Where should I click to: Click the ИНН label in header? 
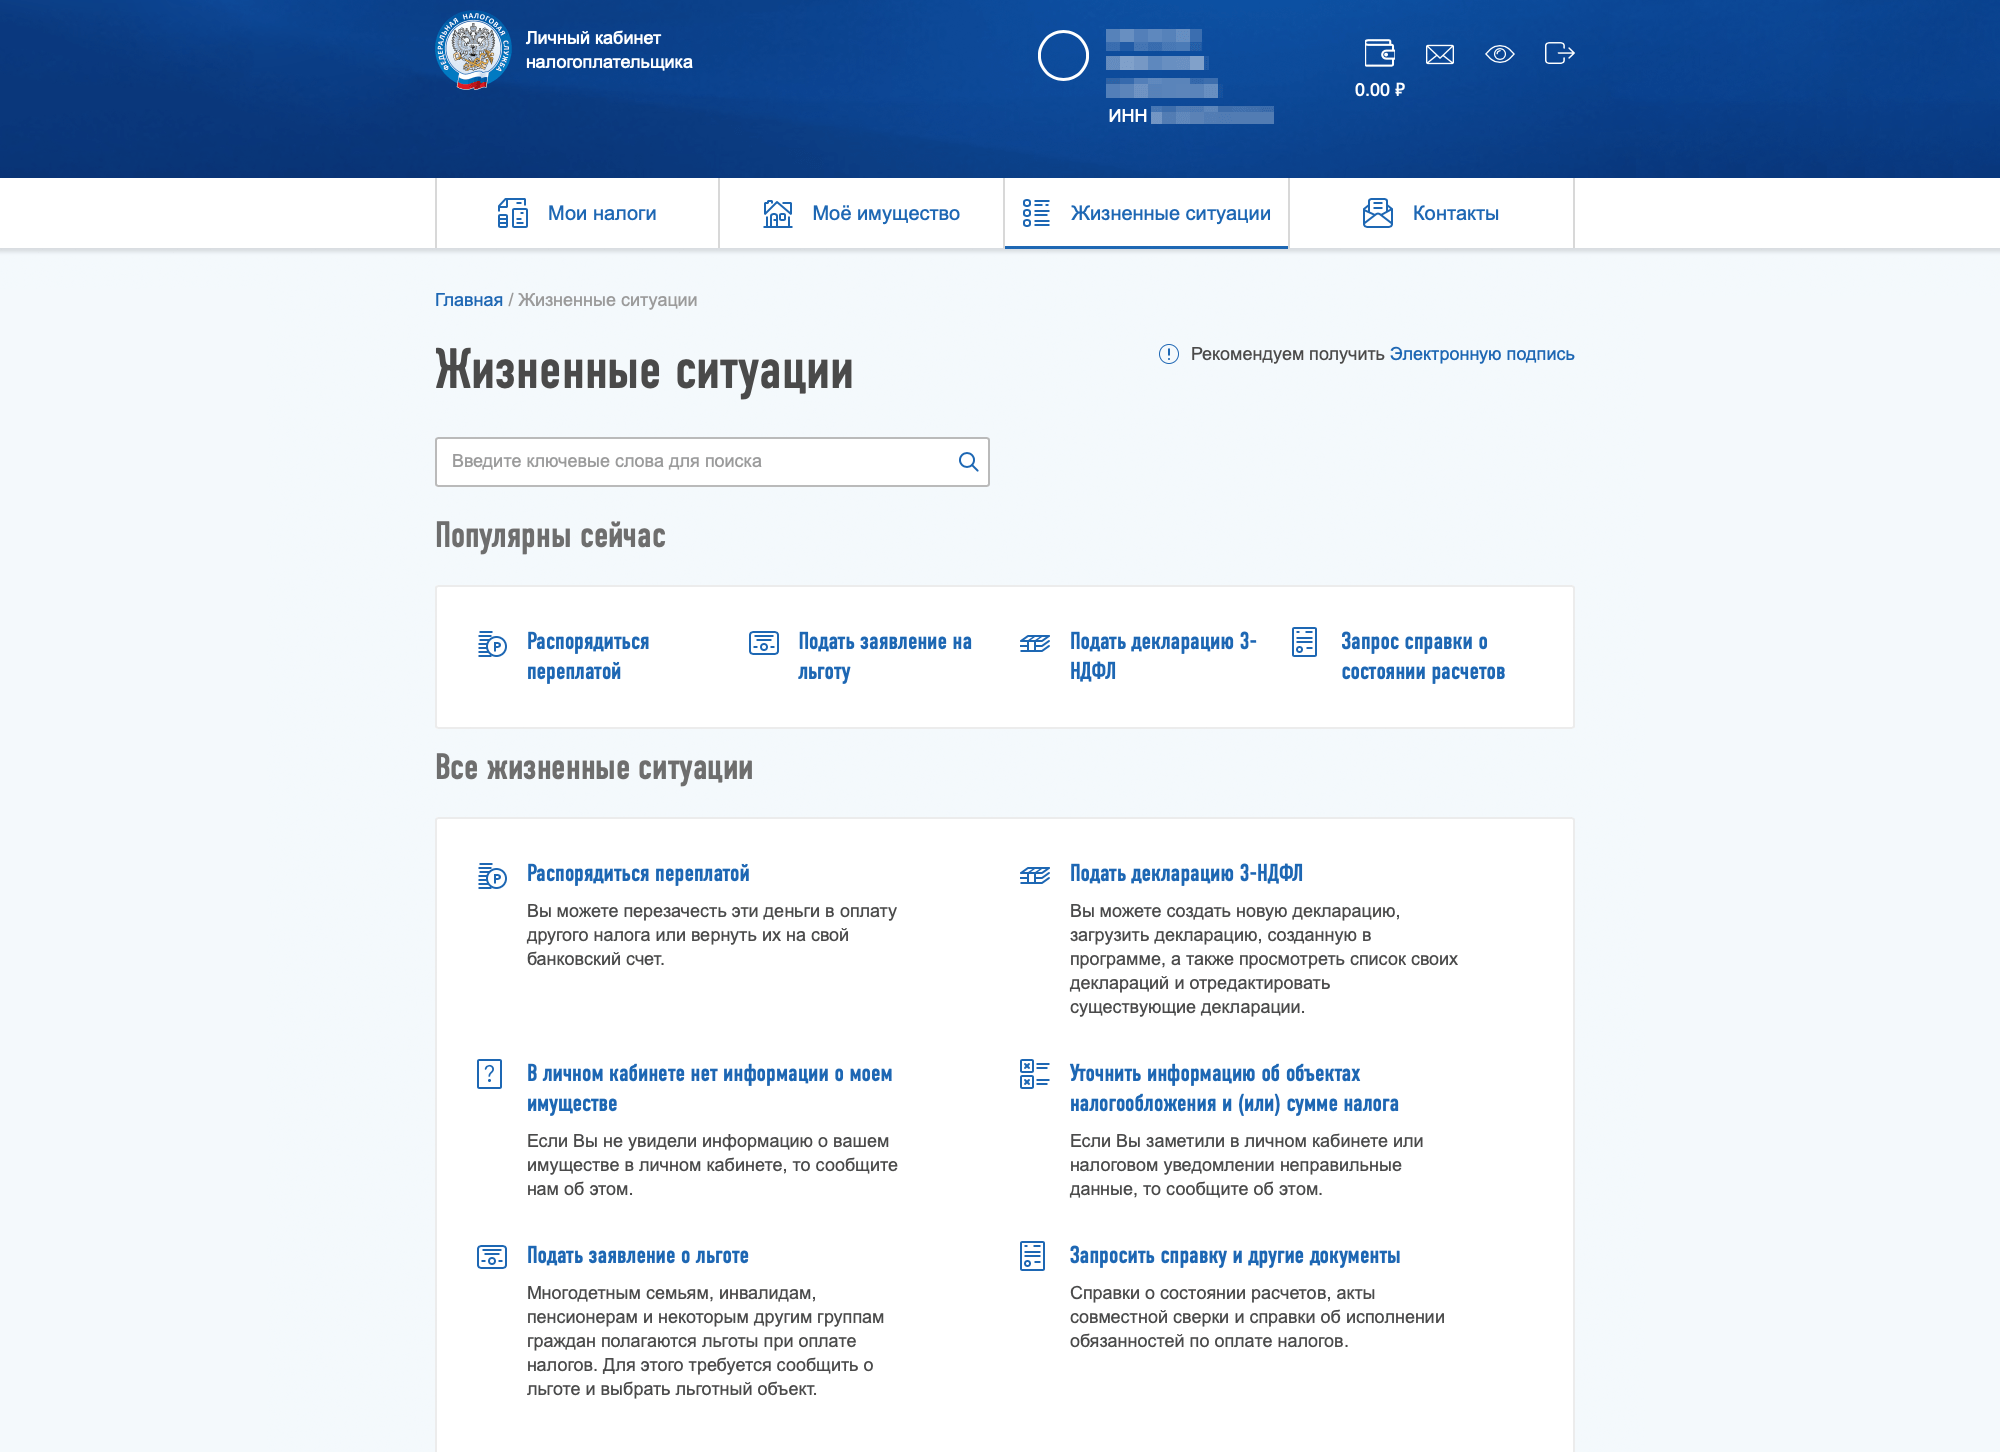1127,116
